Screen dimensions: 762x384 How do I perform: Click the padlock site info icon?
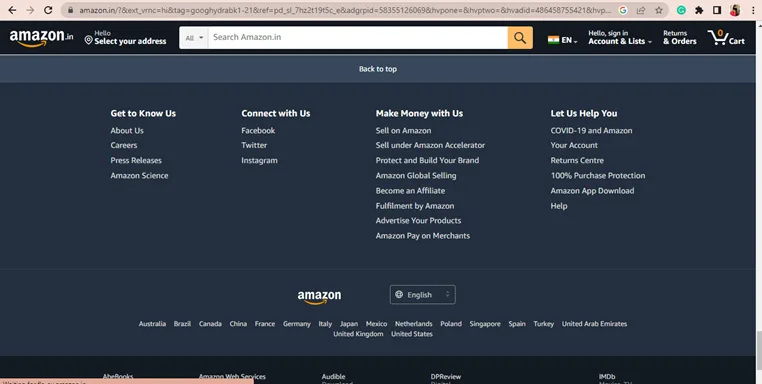click(x=70, y=10)
